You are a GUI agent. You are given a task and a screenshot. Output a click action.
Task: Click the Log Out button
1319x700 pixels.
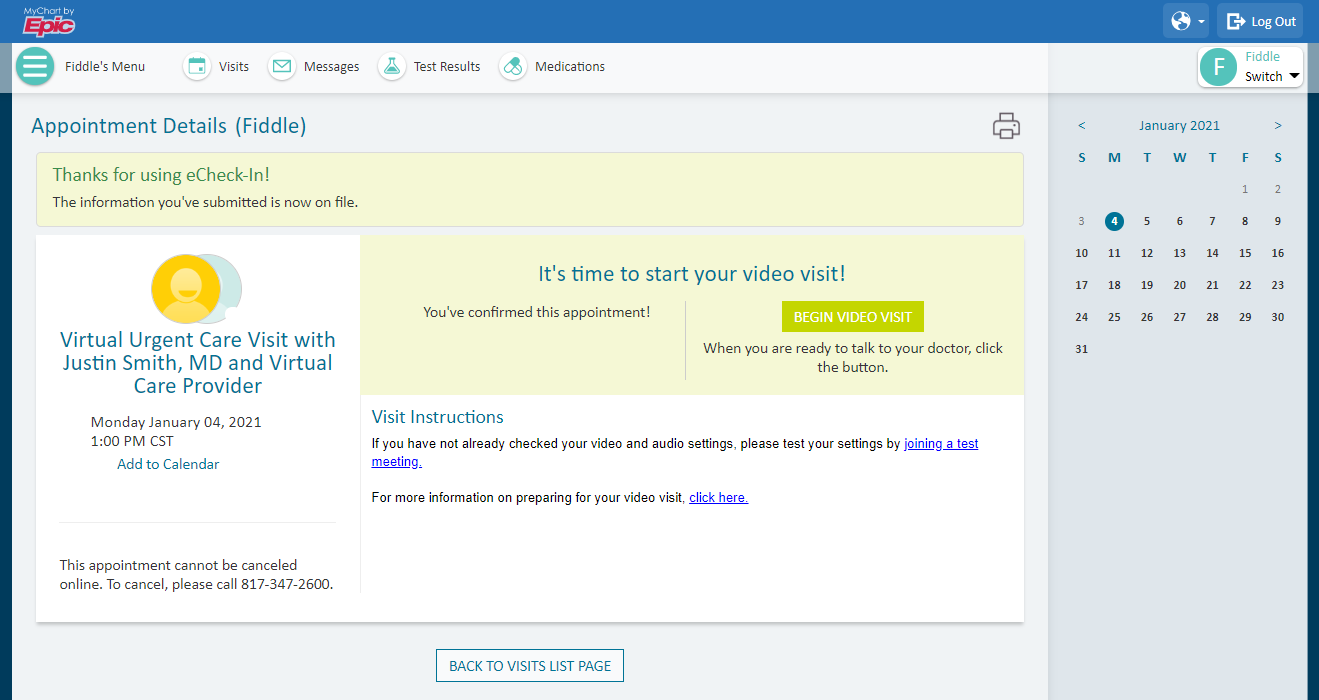coord(1260,21)
